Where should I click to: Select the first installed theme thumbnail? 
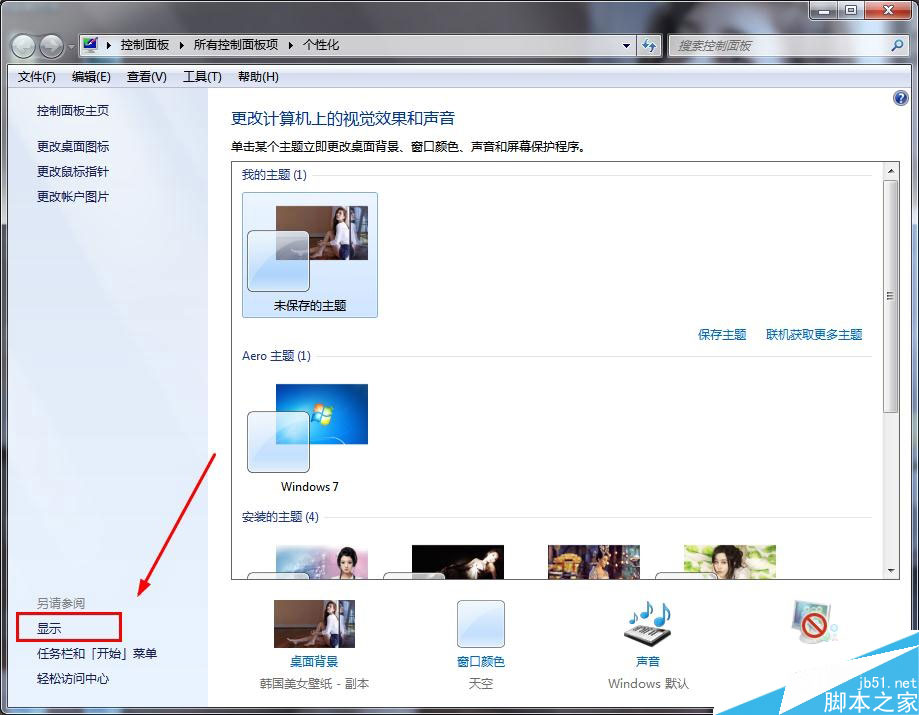320,560
